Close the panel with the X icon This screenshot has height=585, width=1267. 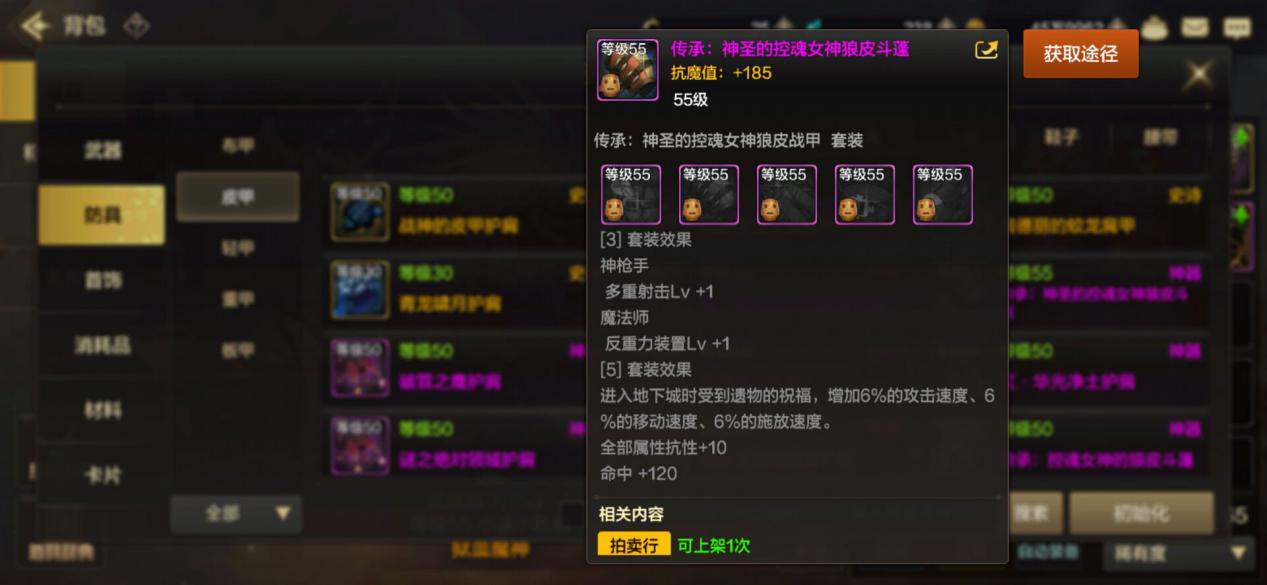(1198, 73)
